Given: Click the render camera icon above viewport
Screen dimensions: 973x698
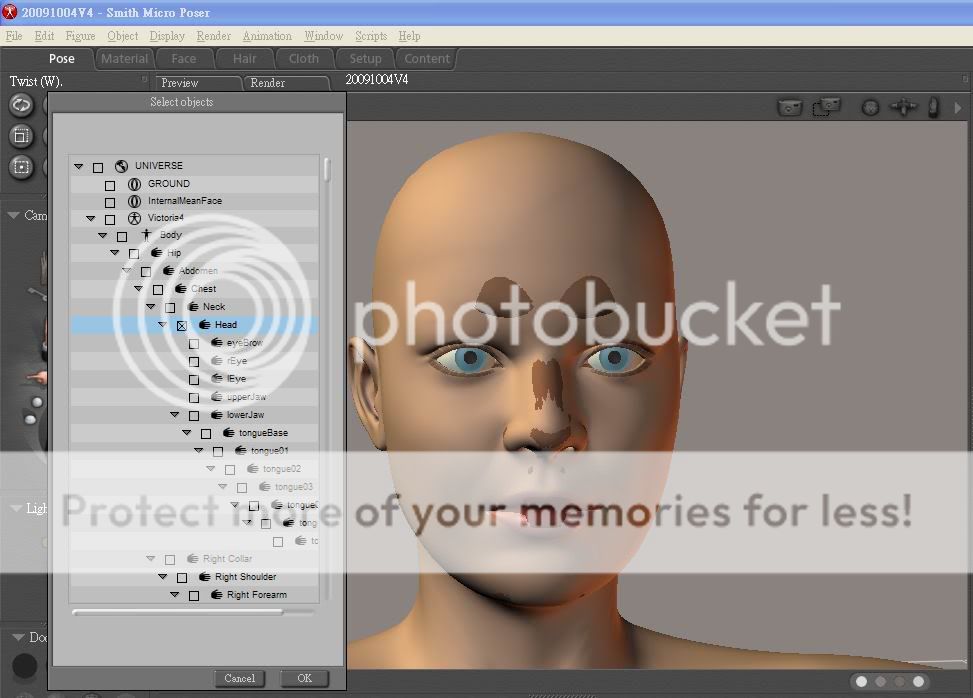Looking at the screenshot, I should 790,107.
